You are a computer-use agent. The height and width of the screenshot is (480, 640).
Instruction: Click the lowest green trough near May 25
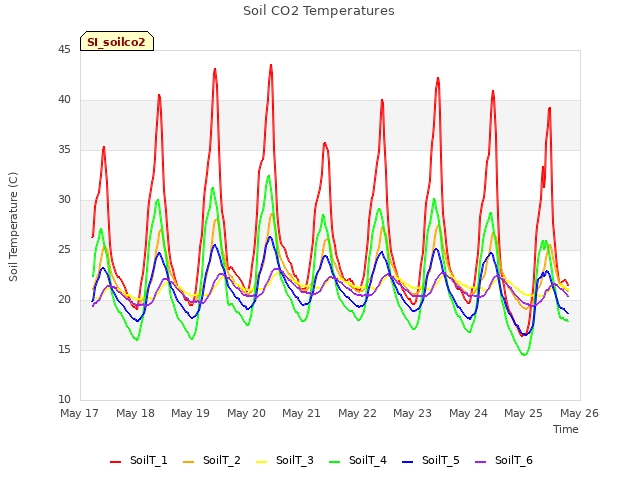524,354
